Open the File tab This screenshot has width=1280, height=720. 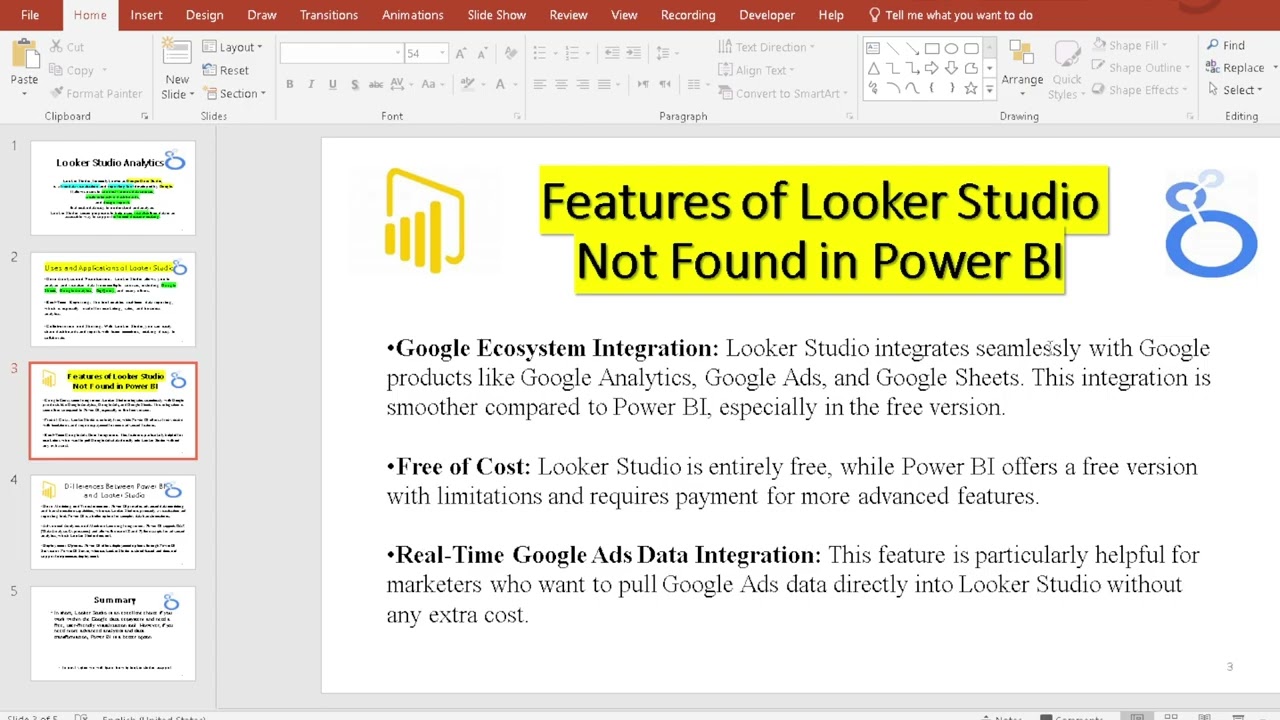pos(30,15)
